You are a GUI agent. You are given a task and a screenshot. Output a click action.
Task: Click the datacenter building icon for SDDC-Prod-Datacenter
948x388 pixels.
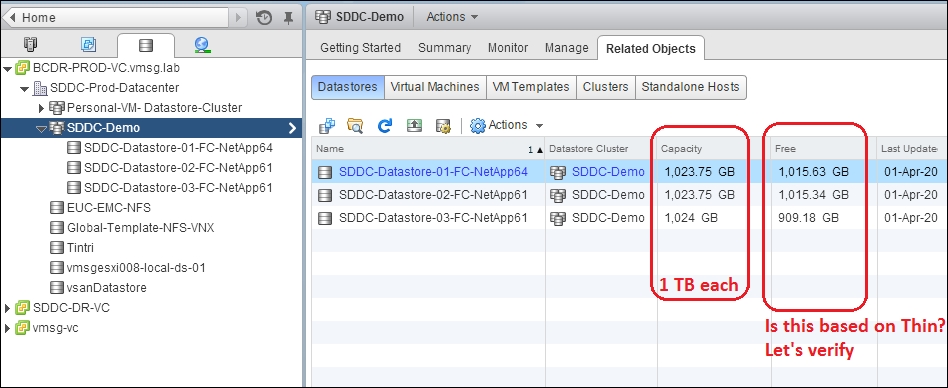[40, 88]
